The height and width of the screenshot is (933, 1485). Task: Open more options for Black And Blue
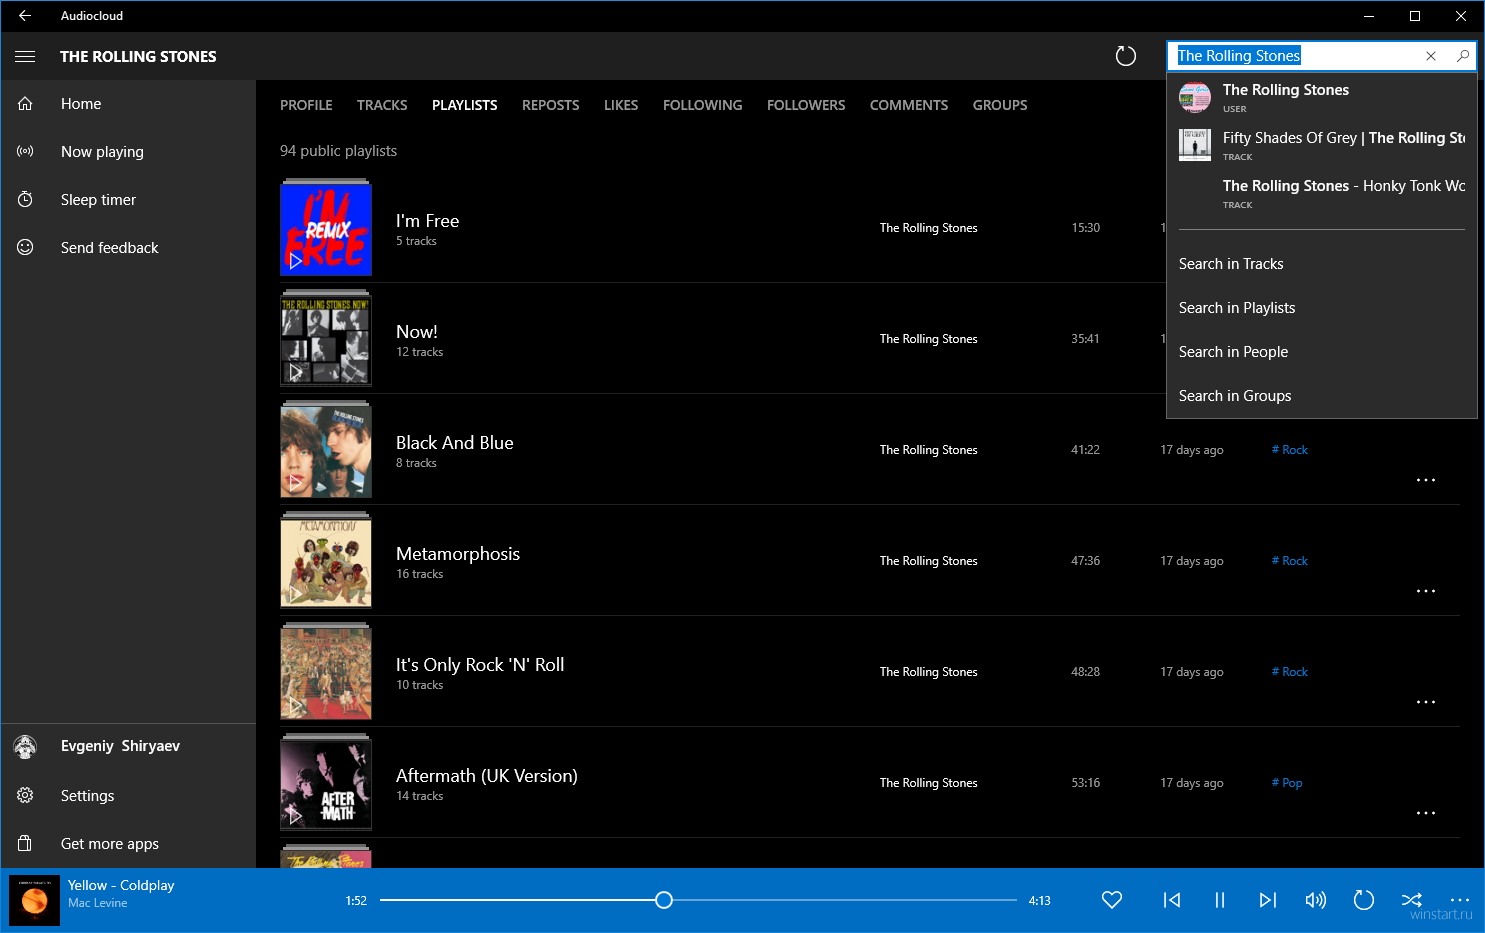click(x=1425, y=480)
